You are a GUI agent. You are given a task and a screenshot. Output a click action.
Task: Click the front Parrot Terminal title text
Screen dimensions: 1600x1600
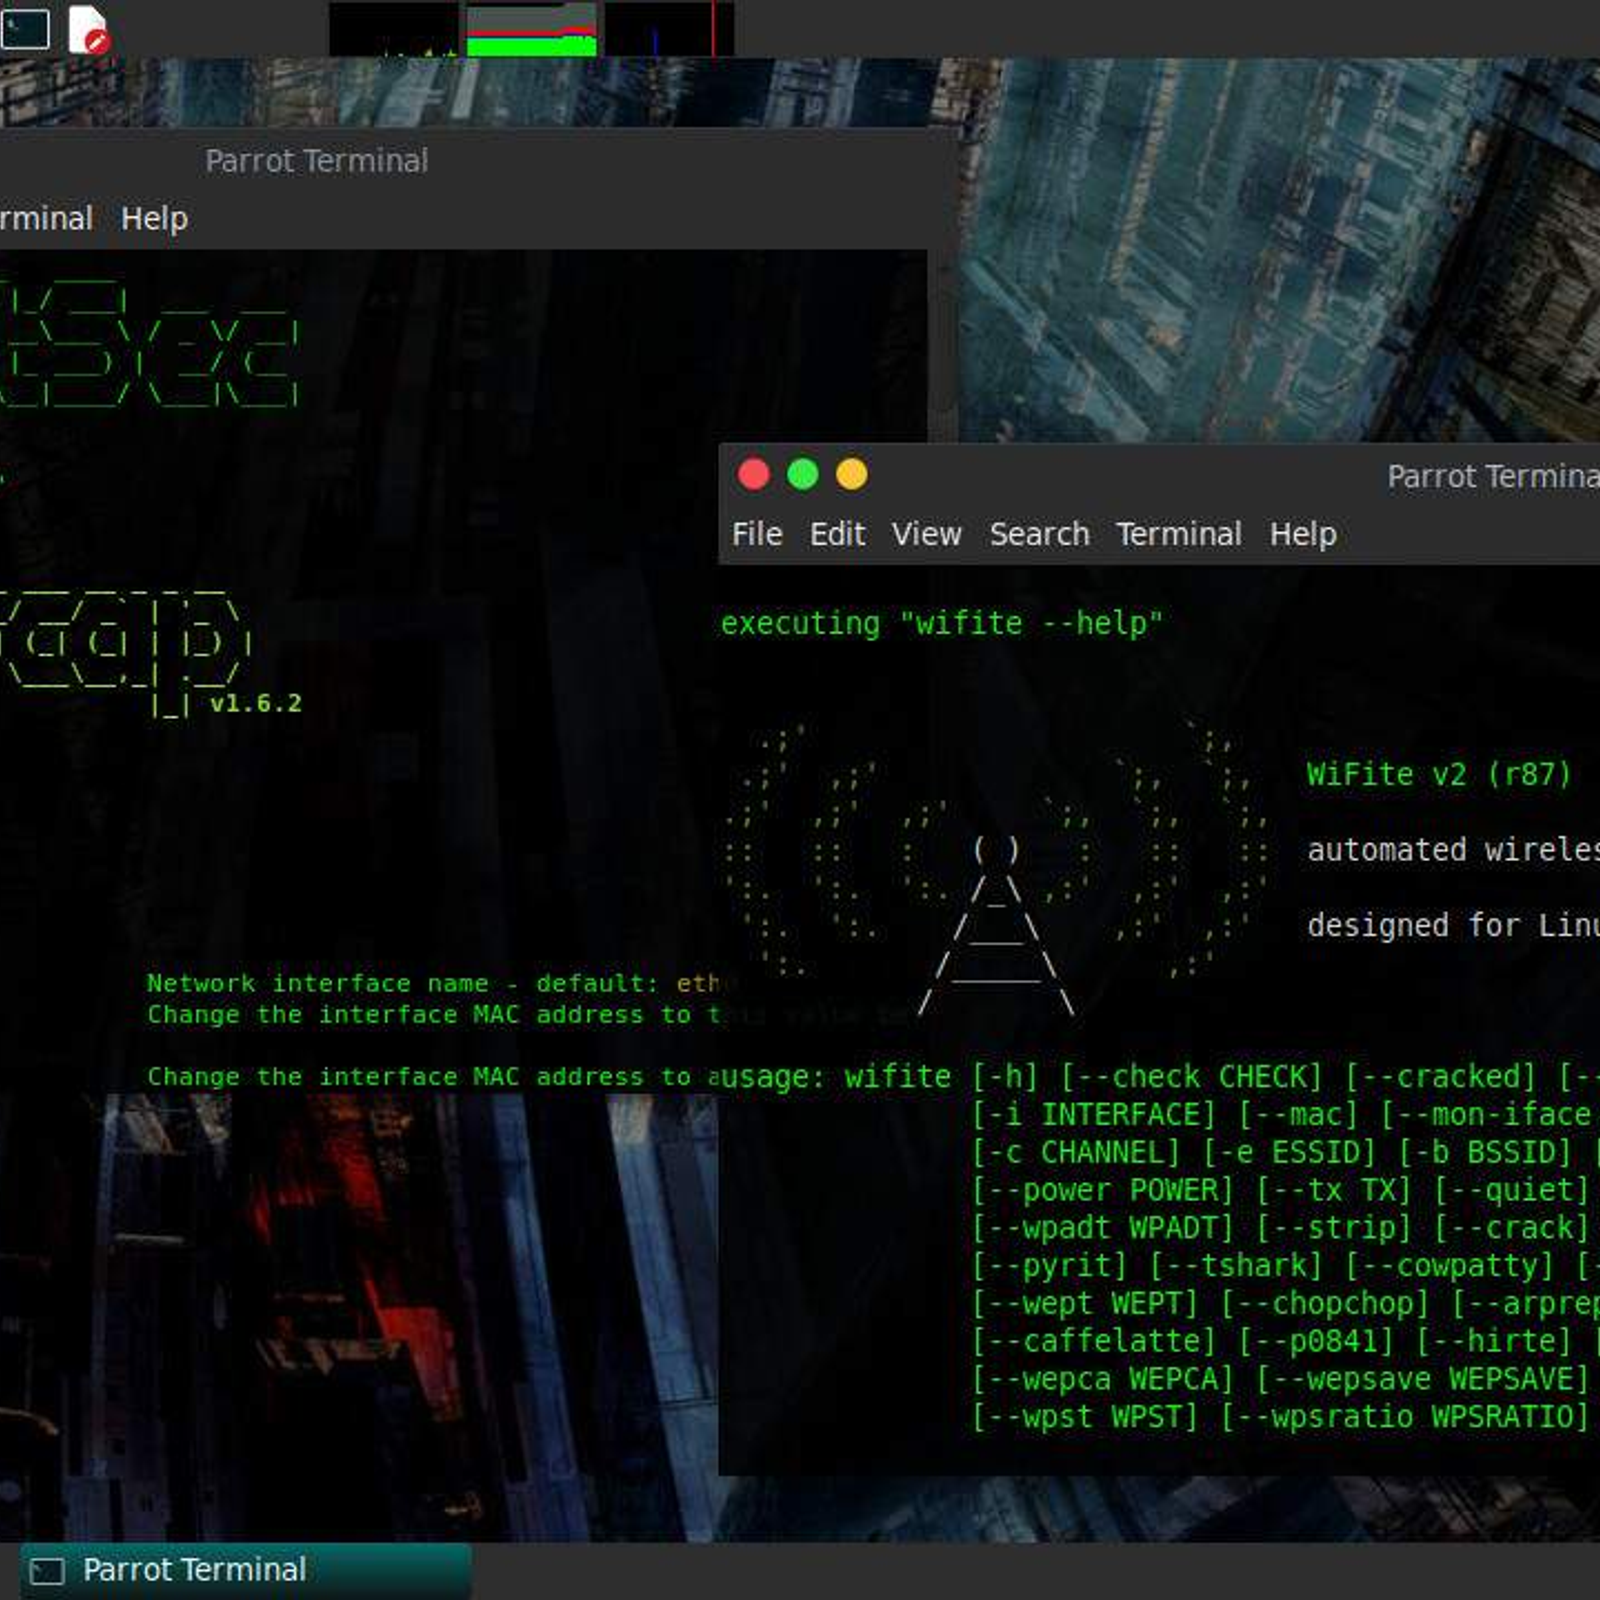point(1492,477)
